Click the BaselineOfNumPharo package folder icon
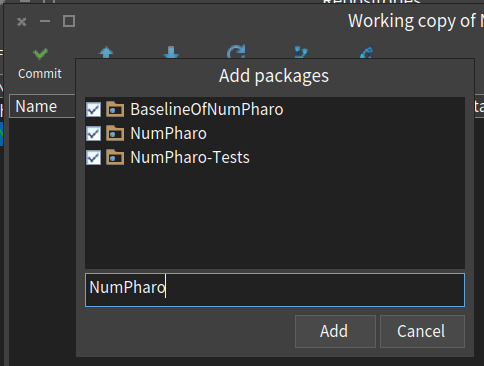The image size is (484, 366). coord(115,109)
